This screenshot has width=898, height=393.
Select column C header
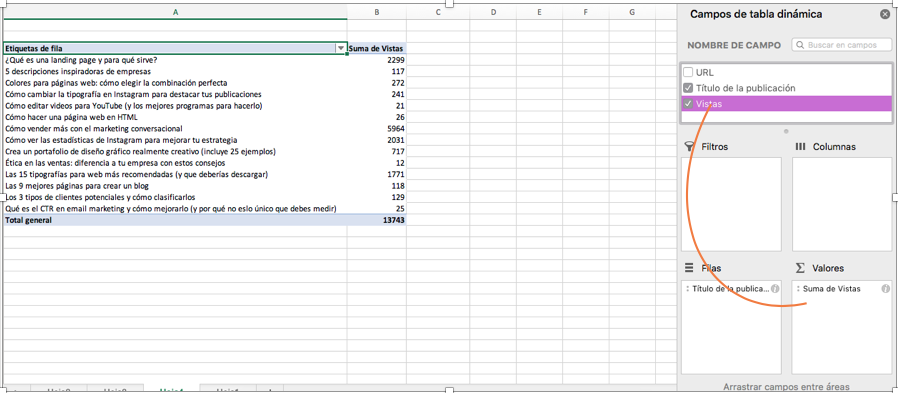click(x=438, y=12)
